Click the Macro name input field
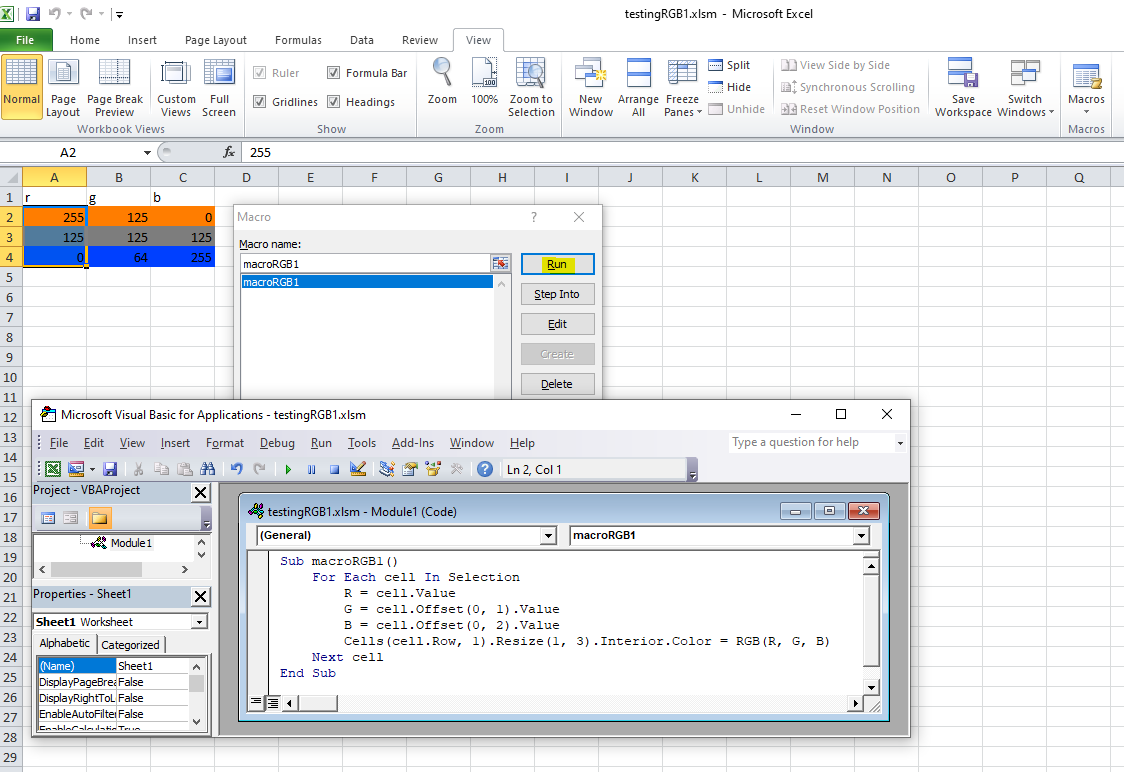Screen dimensions: 1124x772 point(366,264)
